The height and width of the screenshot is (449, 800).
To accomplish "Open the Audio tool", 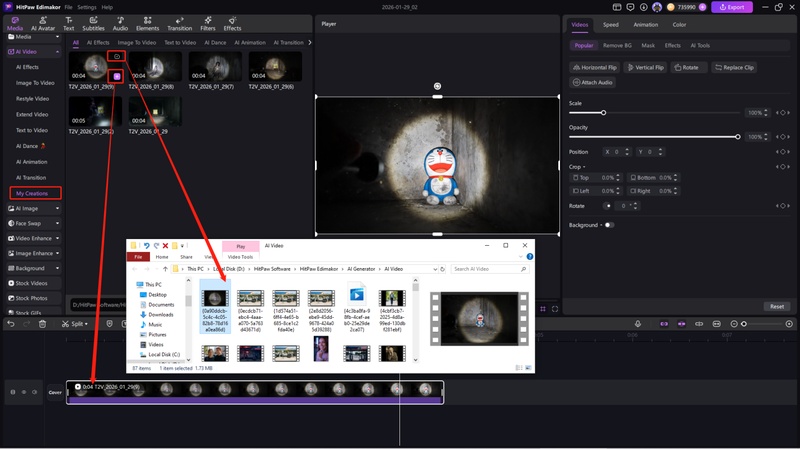I will 120,23.
